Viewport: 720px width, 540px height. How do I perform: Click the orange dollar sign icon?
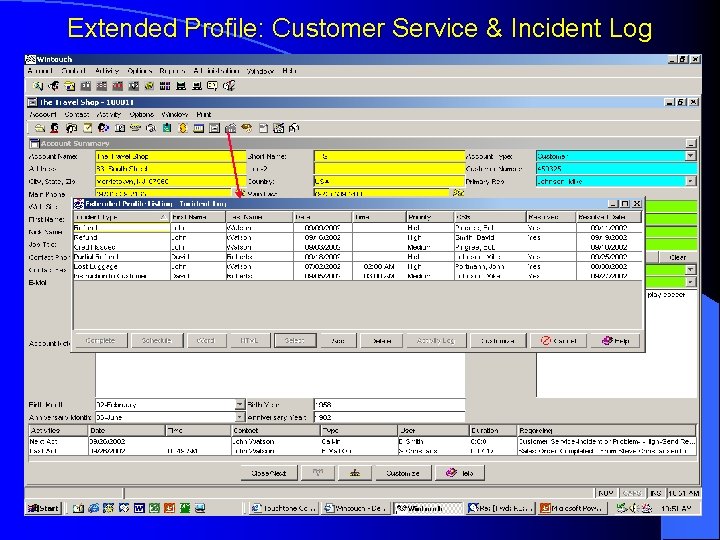pyautogui.click(x=183, y=129)
